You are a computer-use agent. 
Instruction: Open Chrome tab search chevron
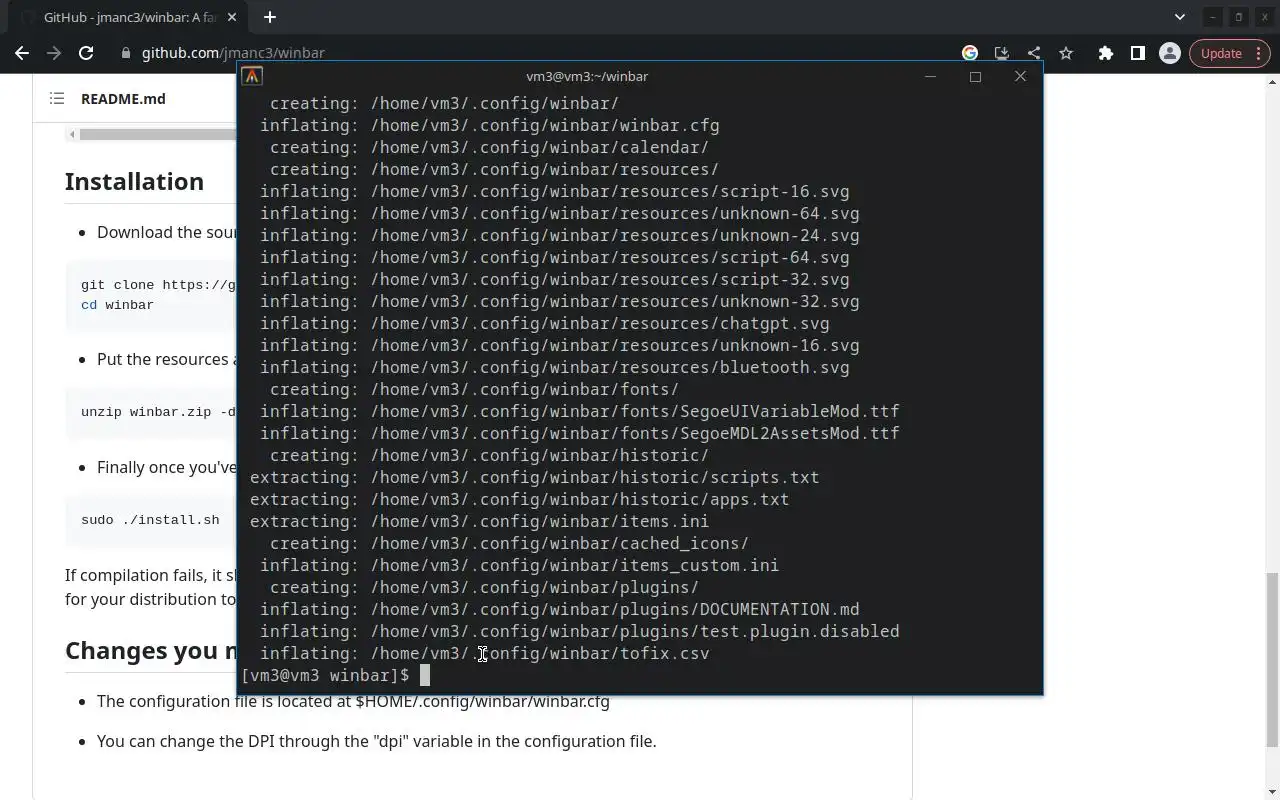pyautogui.click(x=1179, y=17)
